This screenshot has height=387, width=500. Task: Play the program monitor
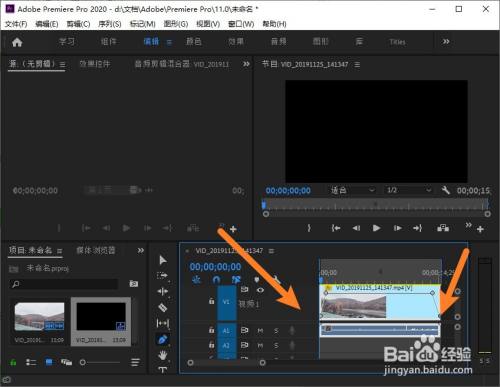click(x=376, y=228)
